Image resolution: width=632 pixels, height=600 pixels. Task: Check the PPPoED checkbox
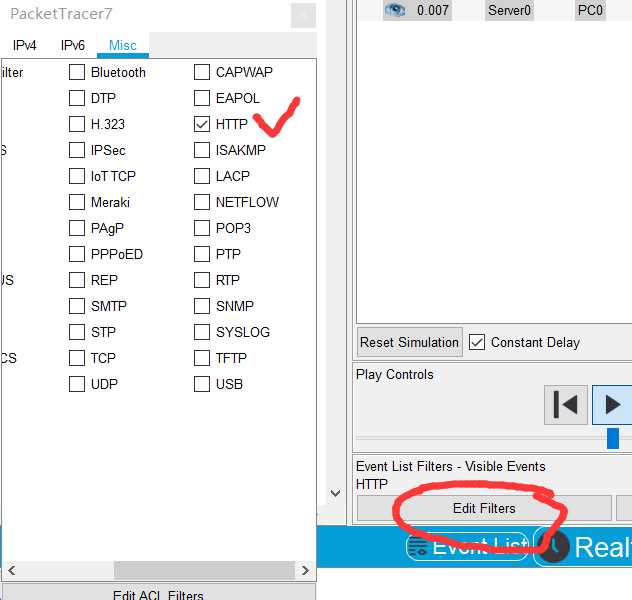77,254
